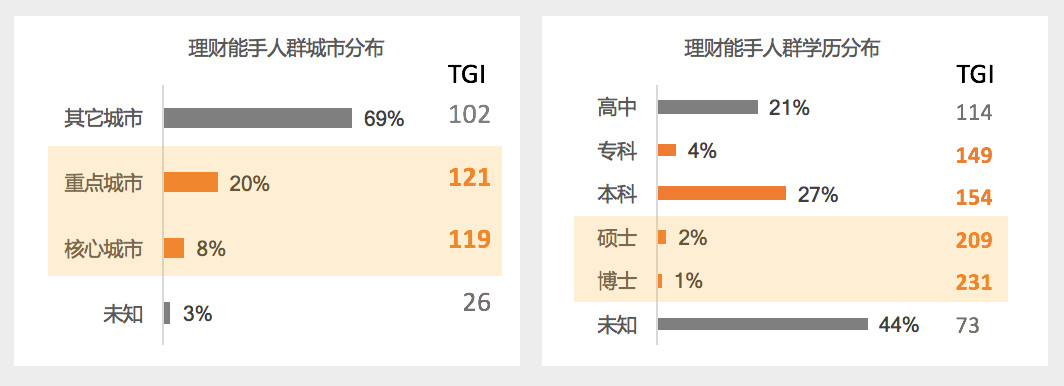Click the 27% data label
This screenshot has height=386, width=1064.
click(818, 195)
